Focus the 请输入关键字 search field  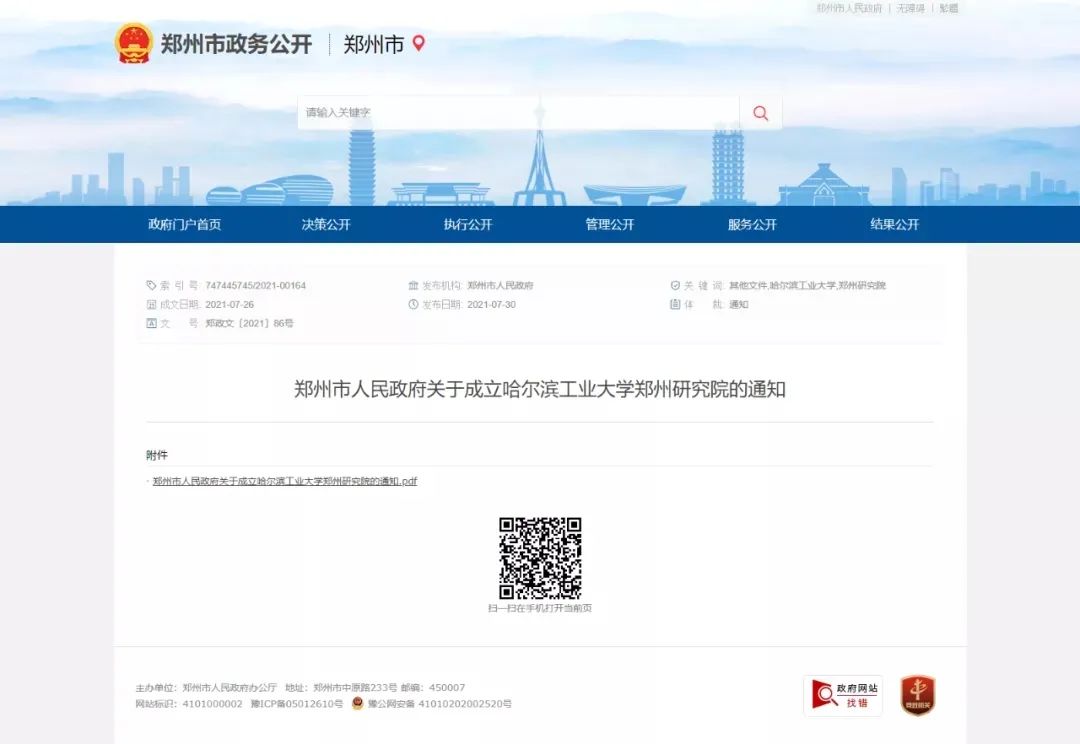pyautogui.click(x=519, y=113)
